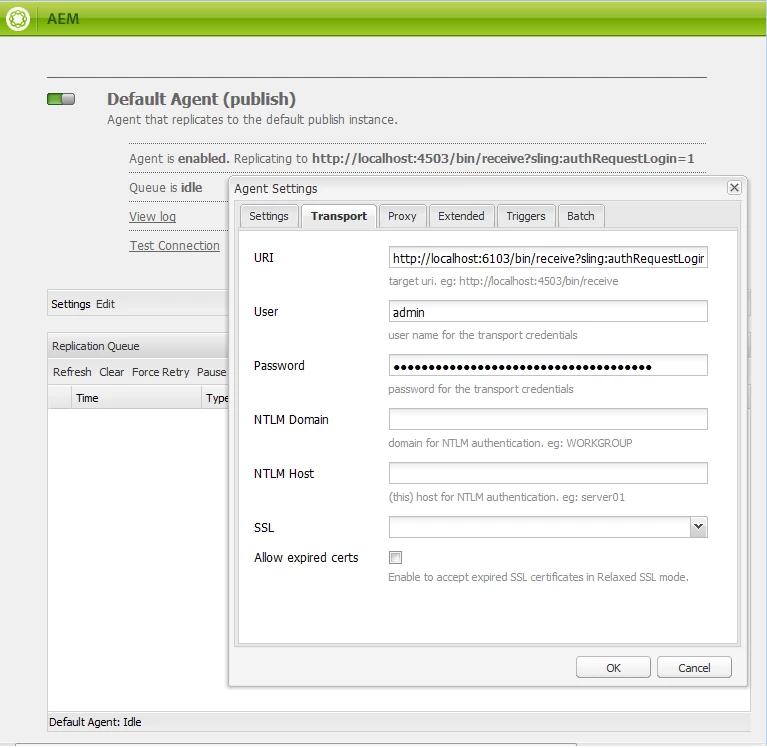Clear the Replication Queue
Screen dimensions: 767x748
click(112, 372)
